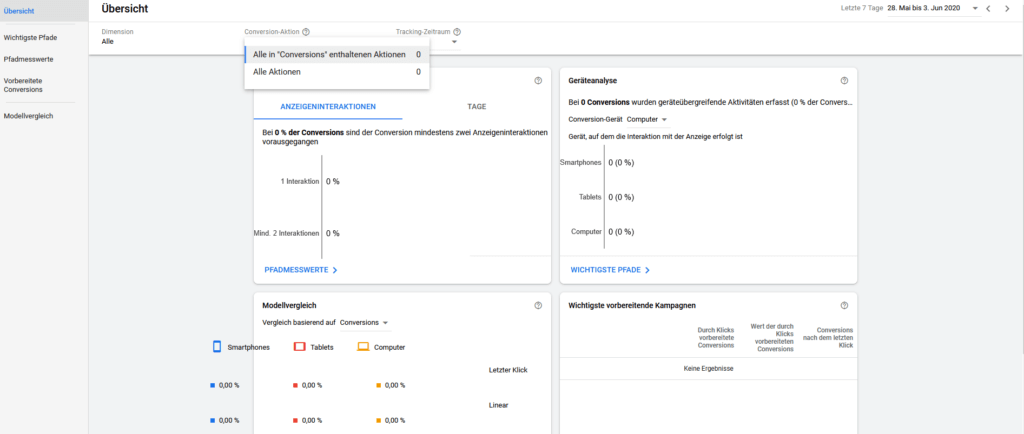
Task: Click the blue Smartphones legend icon
Action: tap(217, 347)
